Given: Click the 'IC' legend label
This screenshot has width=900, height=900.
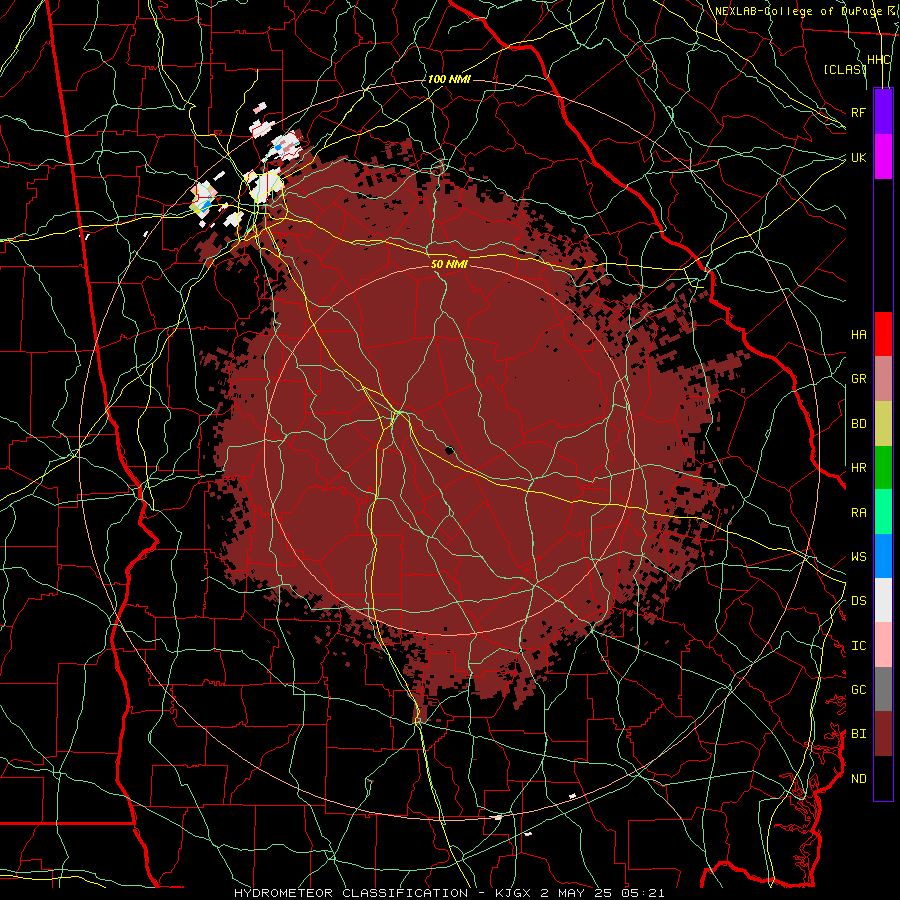Looking at the screenshot, I should click(859, 646).
